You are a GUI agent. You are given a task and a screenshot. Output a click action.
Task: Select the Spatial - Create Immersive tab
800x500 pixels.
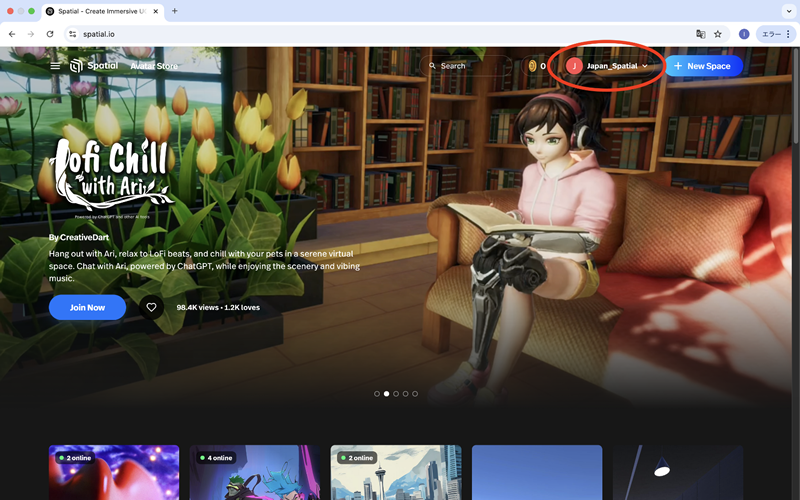click(x=102, y=11)
